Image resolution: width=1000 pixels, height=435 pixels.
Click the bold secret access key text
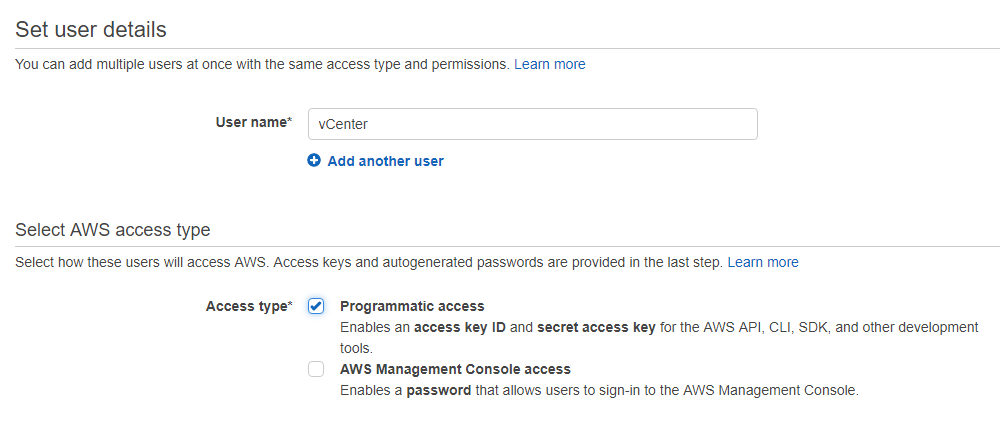coord(596,328)
